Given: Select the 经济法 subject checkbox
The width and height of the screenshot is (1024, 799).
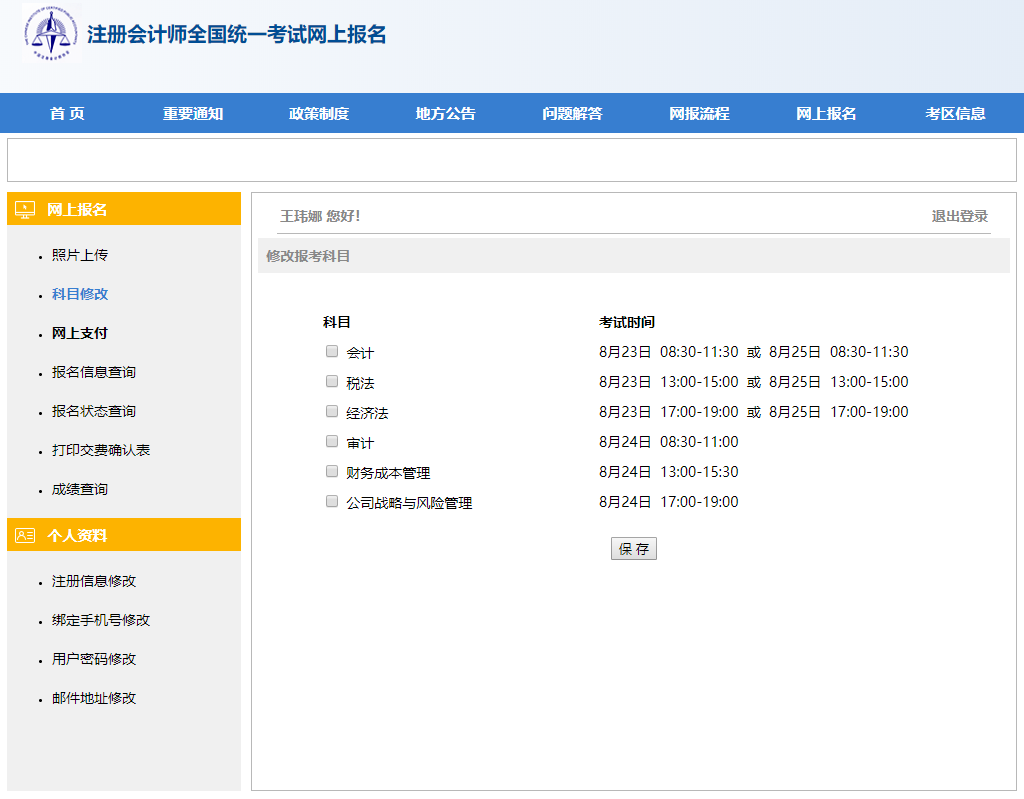Looking at the screenshot, I should coord(331,411).
